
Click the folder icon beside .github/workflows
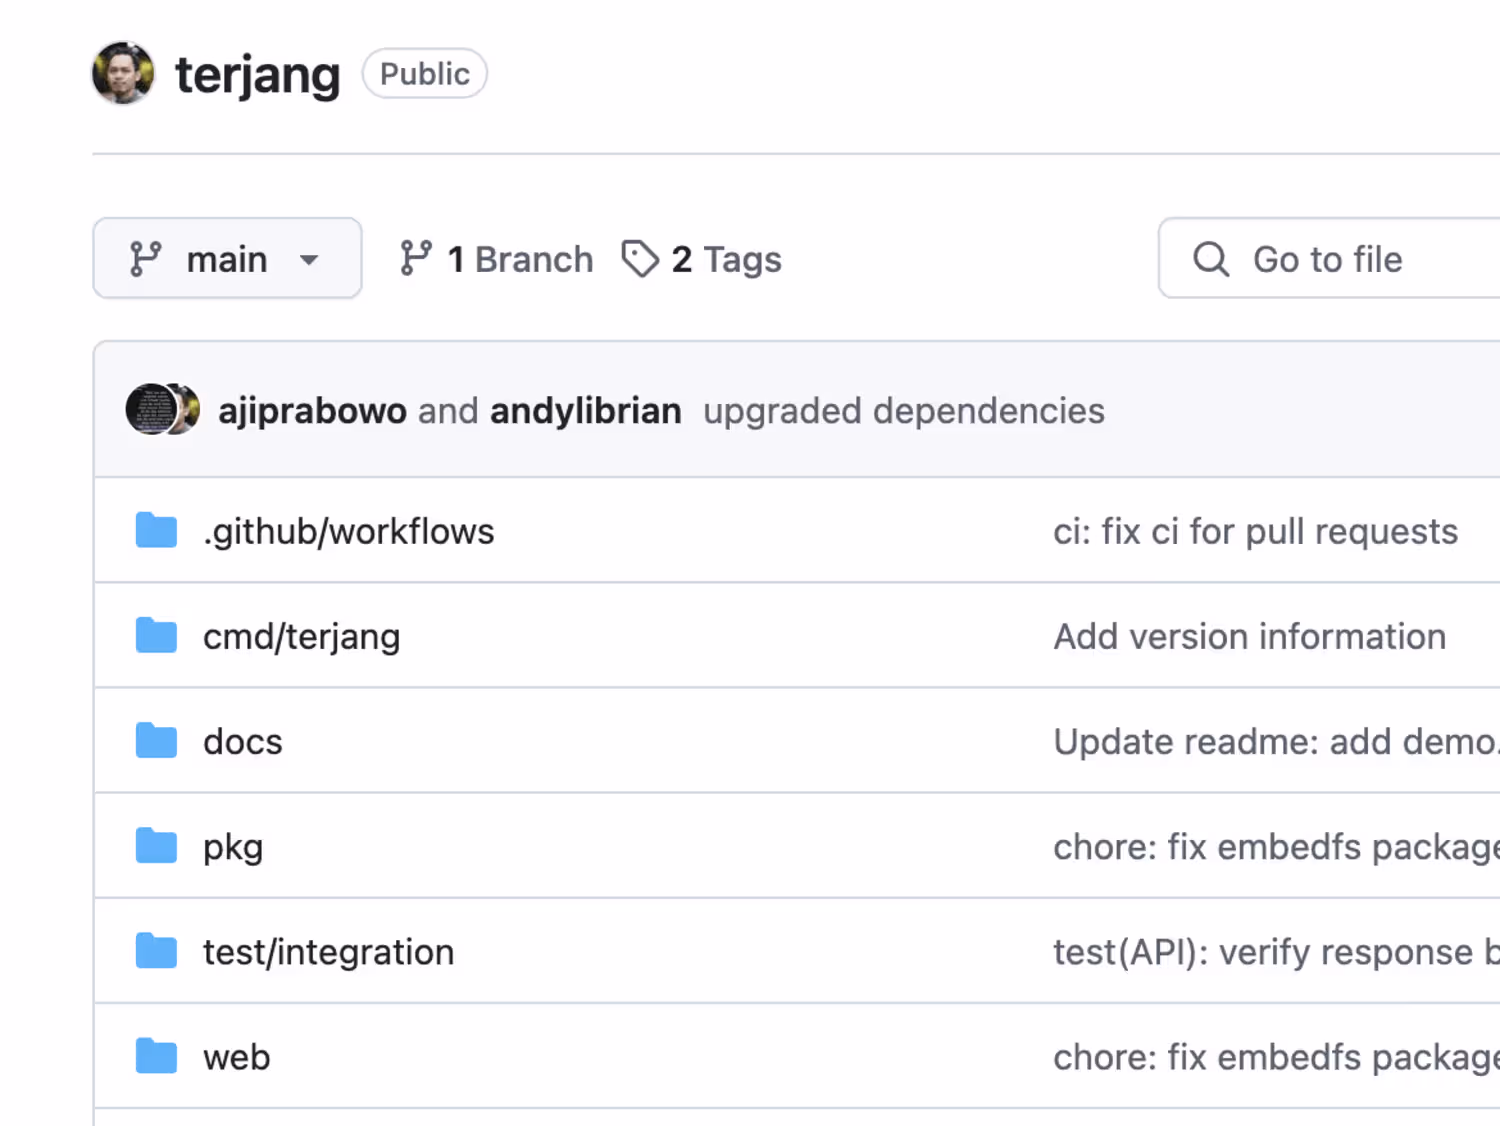pyautogui.click(x=156, y=531)
